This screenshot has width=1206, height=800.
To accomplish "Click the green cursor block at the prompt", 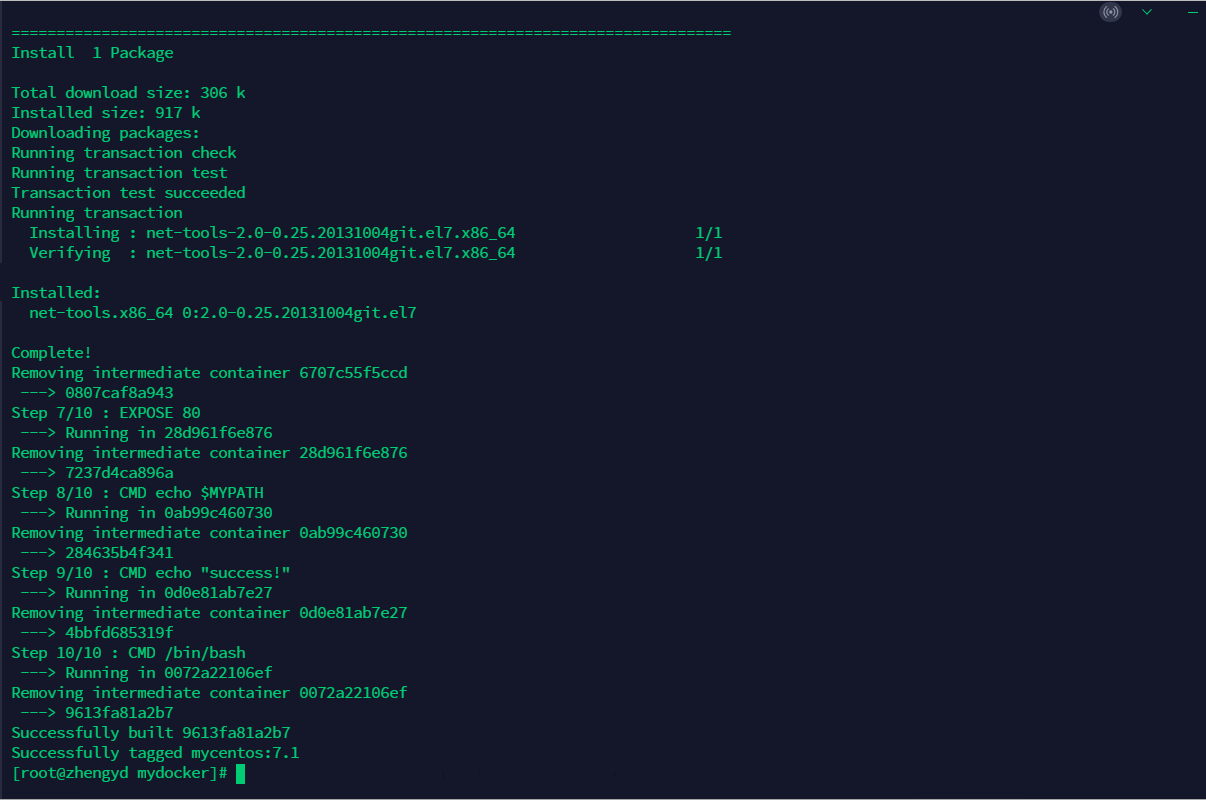I will (x=240, y=773).
